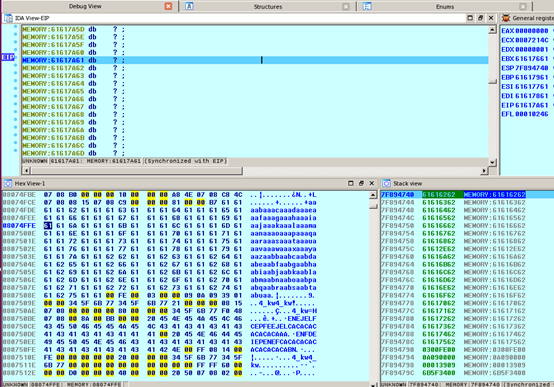The height and width of the screenshot is (387, 554).
Task: Click the Stack view panel icon
Action: [x=387, y=183]
